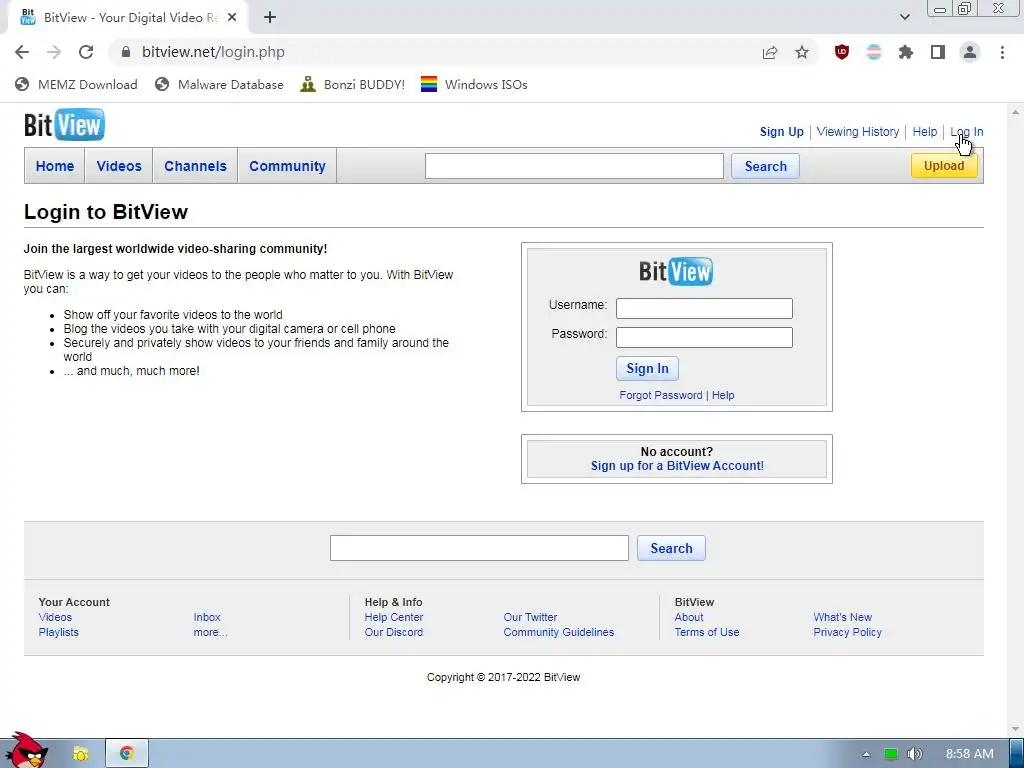1024x768 pixels.
Task: Open the volume speaker tray icon
Action: [915, 754]
